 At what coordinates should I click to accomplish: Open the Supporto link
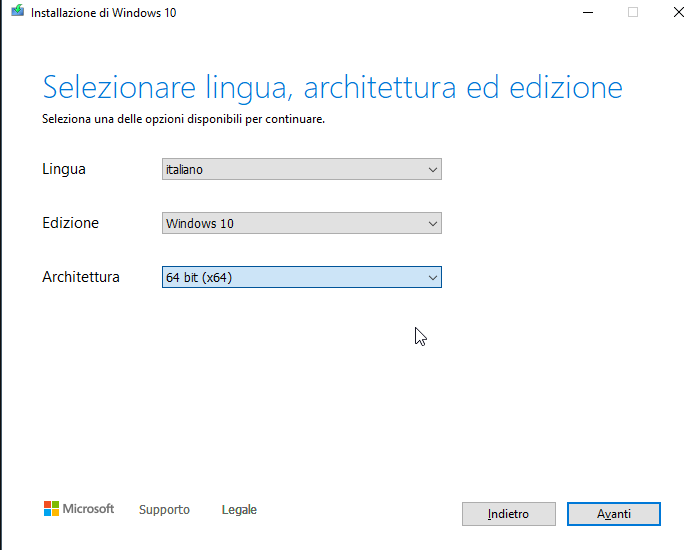pos(164,510)
